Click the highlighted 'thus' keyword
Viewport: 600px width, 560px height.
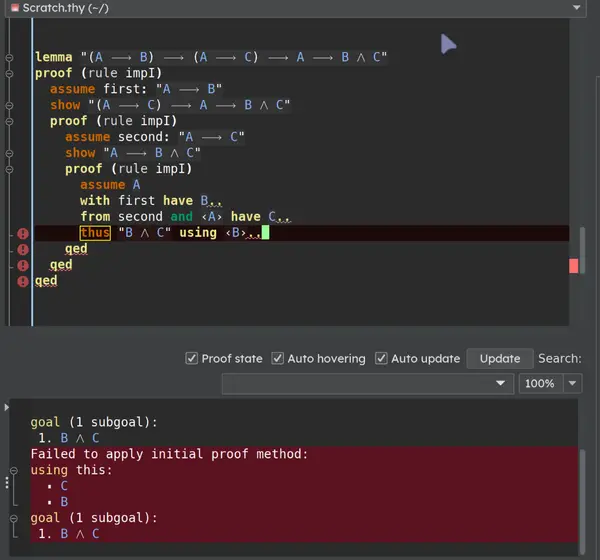coord(95,233)
